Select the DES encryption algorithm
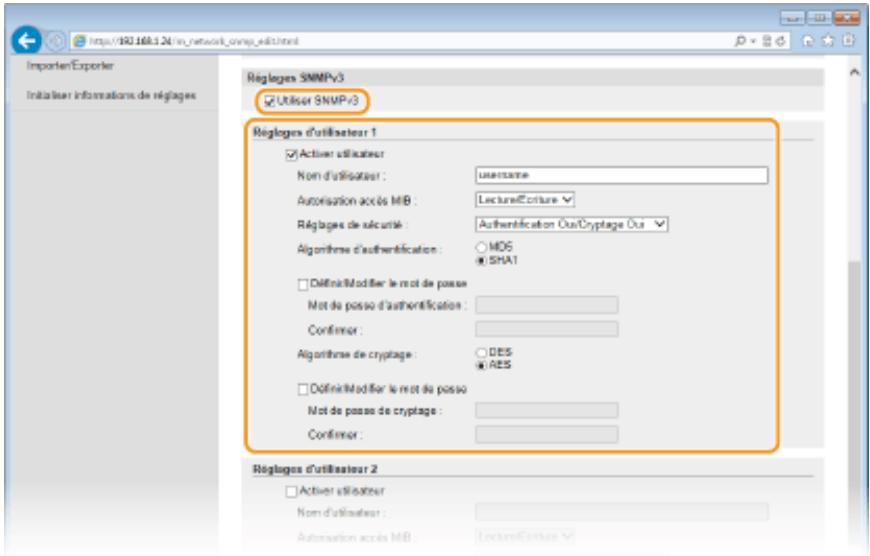 (481, 353)
